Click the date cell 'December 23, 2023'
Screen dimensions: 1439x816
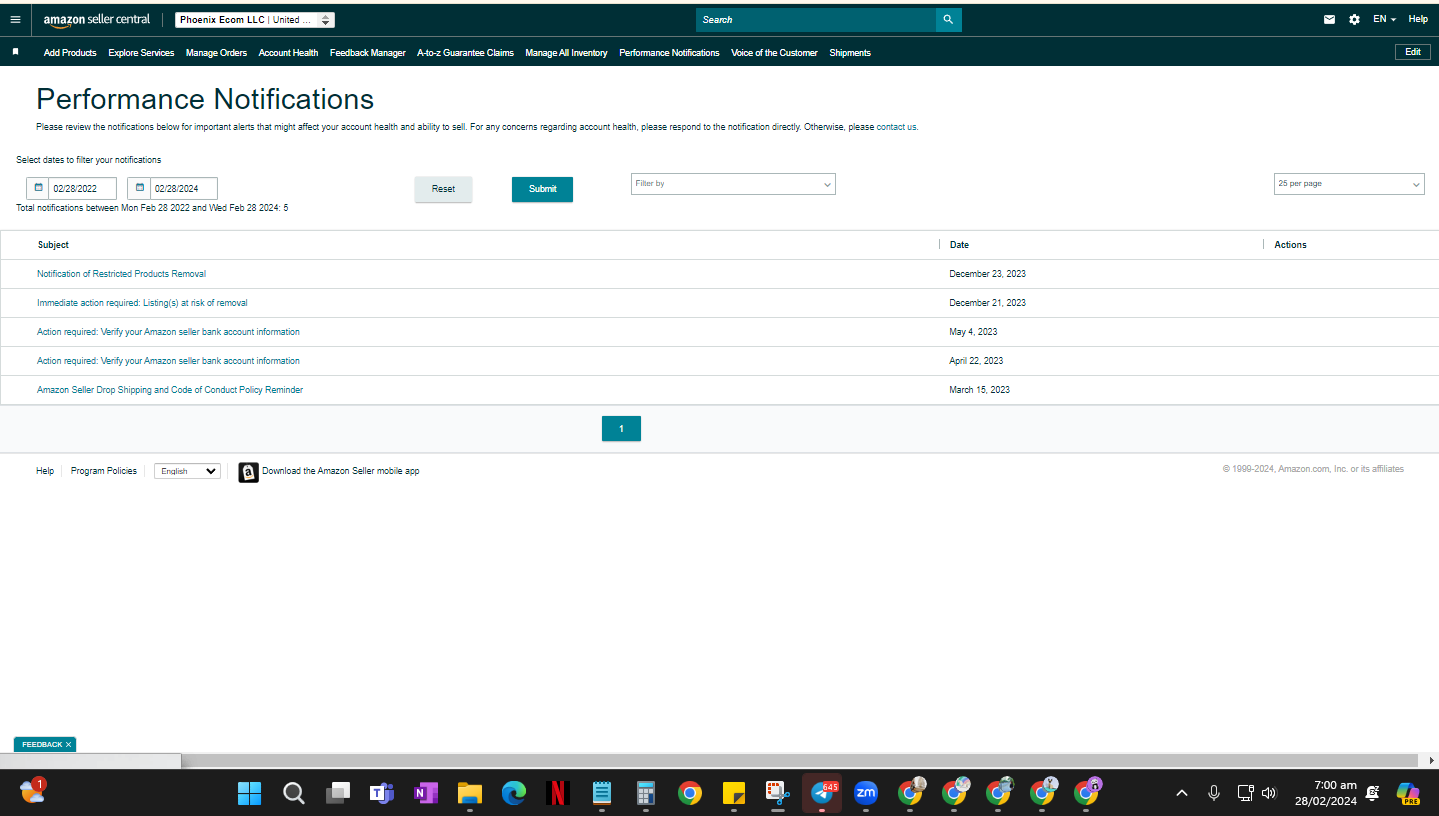click(987, 274)
